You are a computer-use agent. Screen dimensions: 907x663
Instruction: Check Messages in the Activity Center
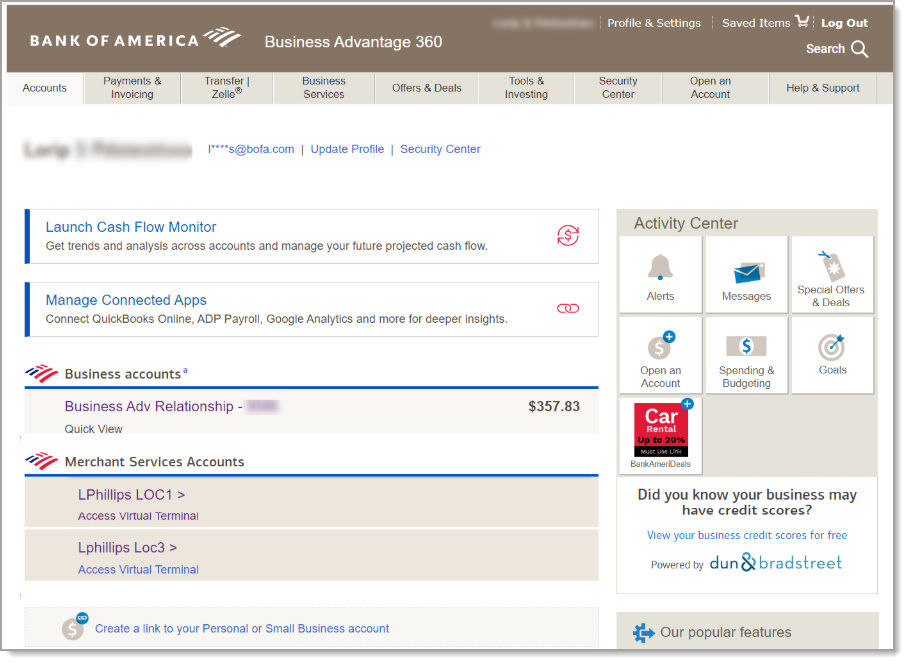(x=746, y=273)
